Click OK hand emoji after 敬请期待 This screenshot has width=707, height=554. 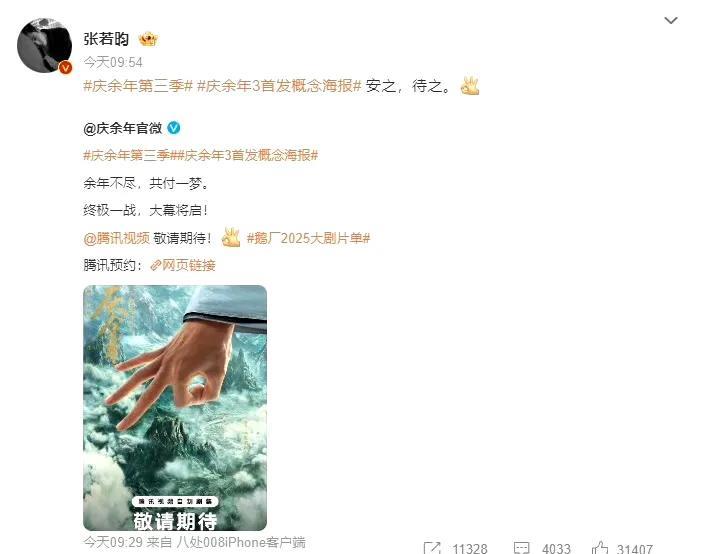click(231, 238)
